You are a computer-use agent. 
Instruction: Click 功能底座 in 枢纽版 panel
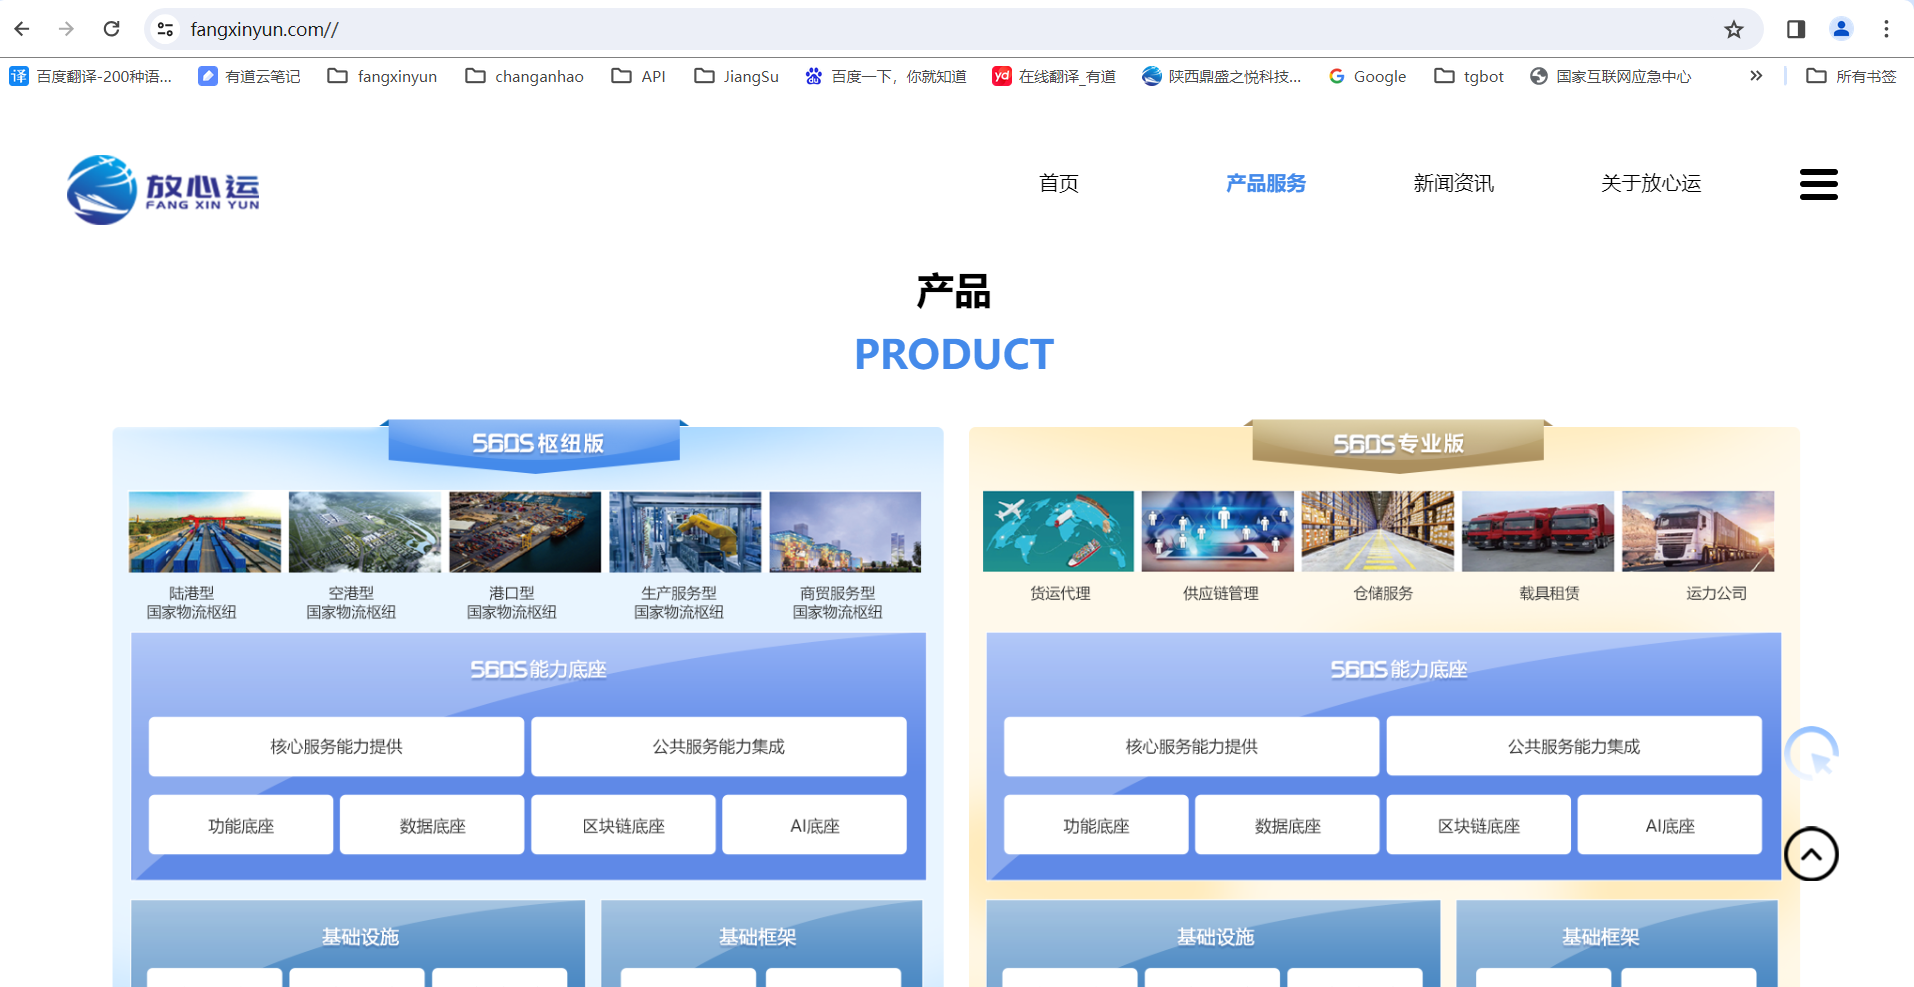[x=241, y=825]
